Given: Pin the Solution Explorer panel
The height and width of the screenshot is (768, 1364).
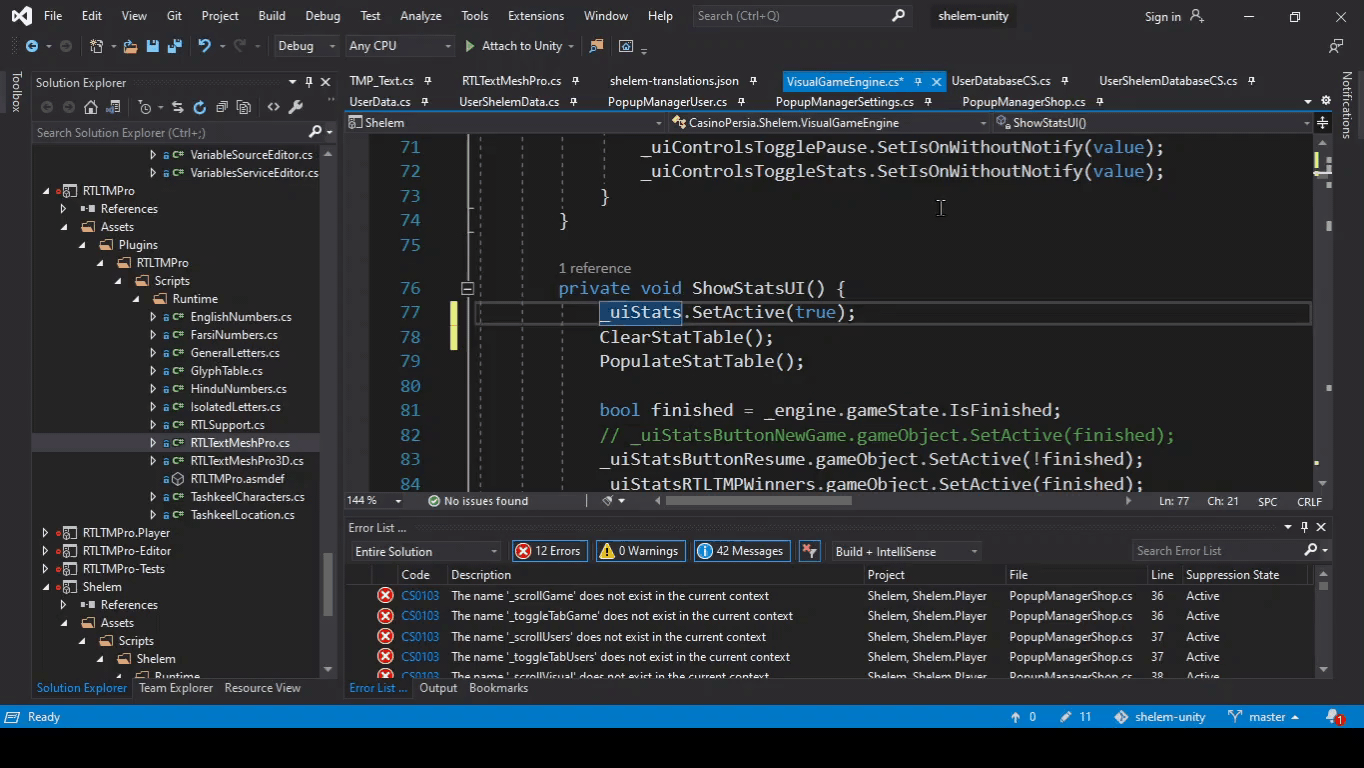Looking at the screenshot, I should [x=309, y=82].
